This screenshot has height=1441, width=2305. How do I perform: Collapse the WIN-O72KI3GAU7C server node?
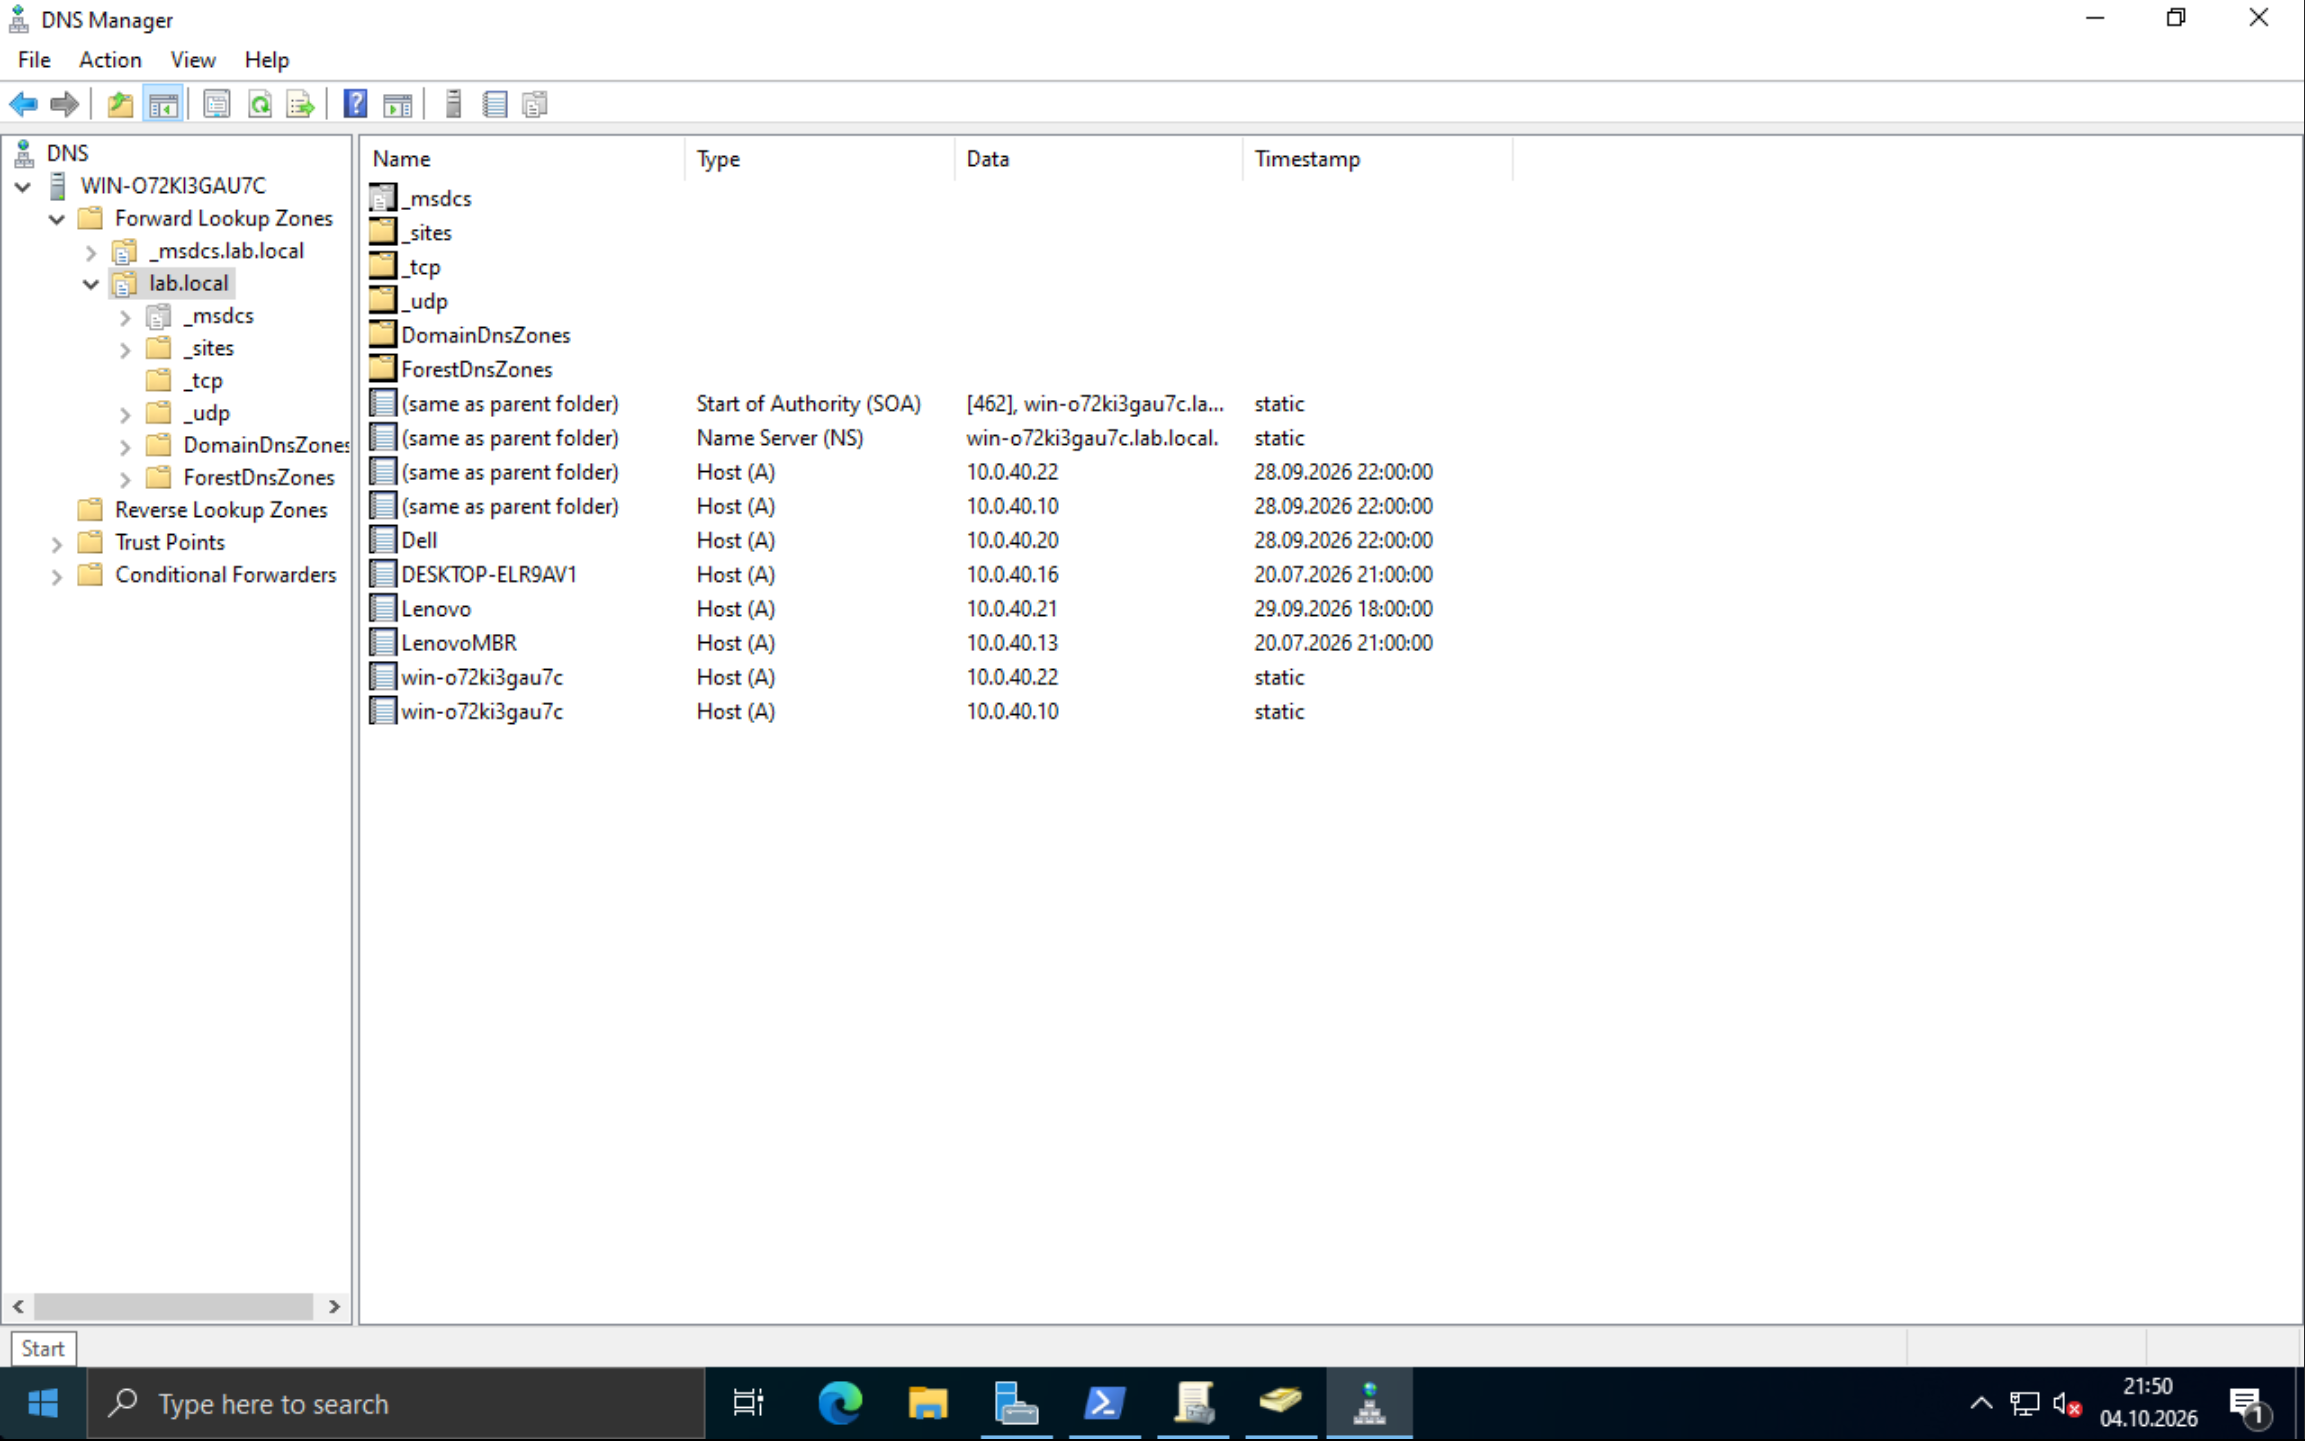23,186
